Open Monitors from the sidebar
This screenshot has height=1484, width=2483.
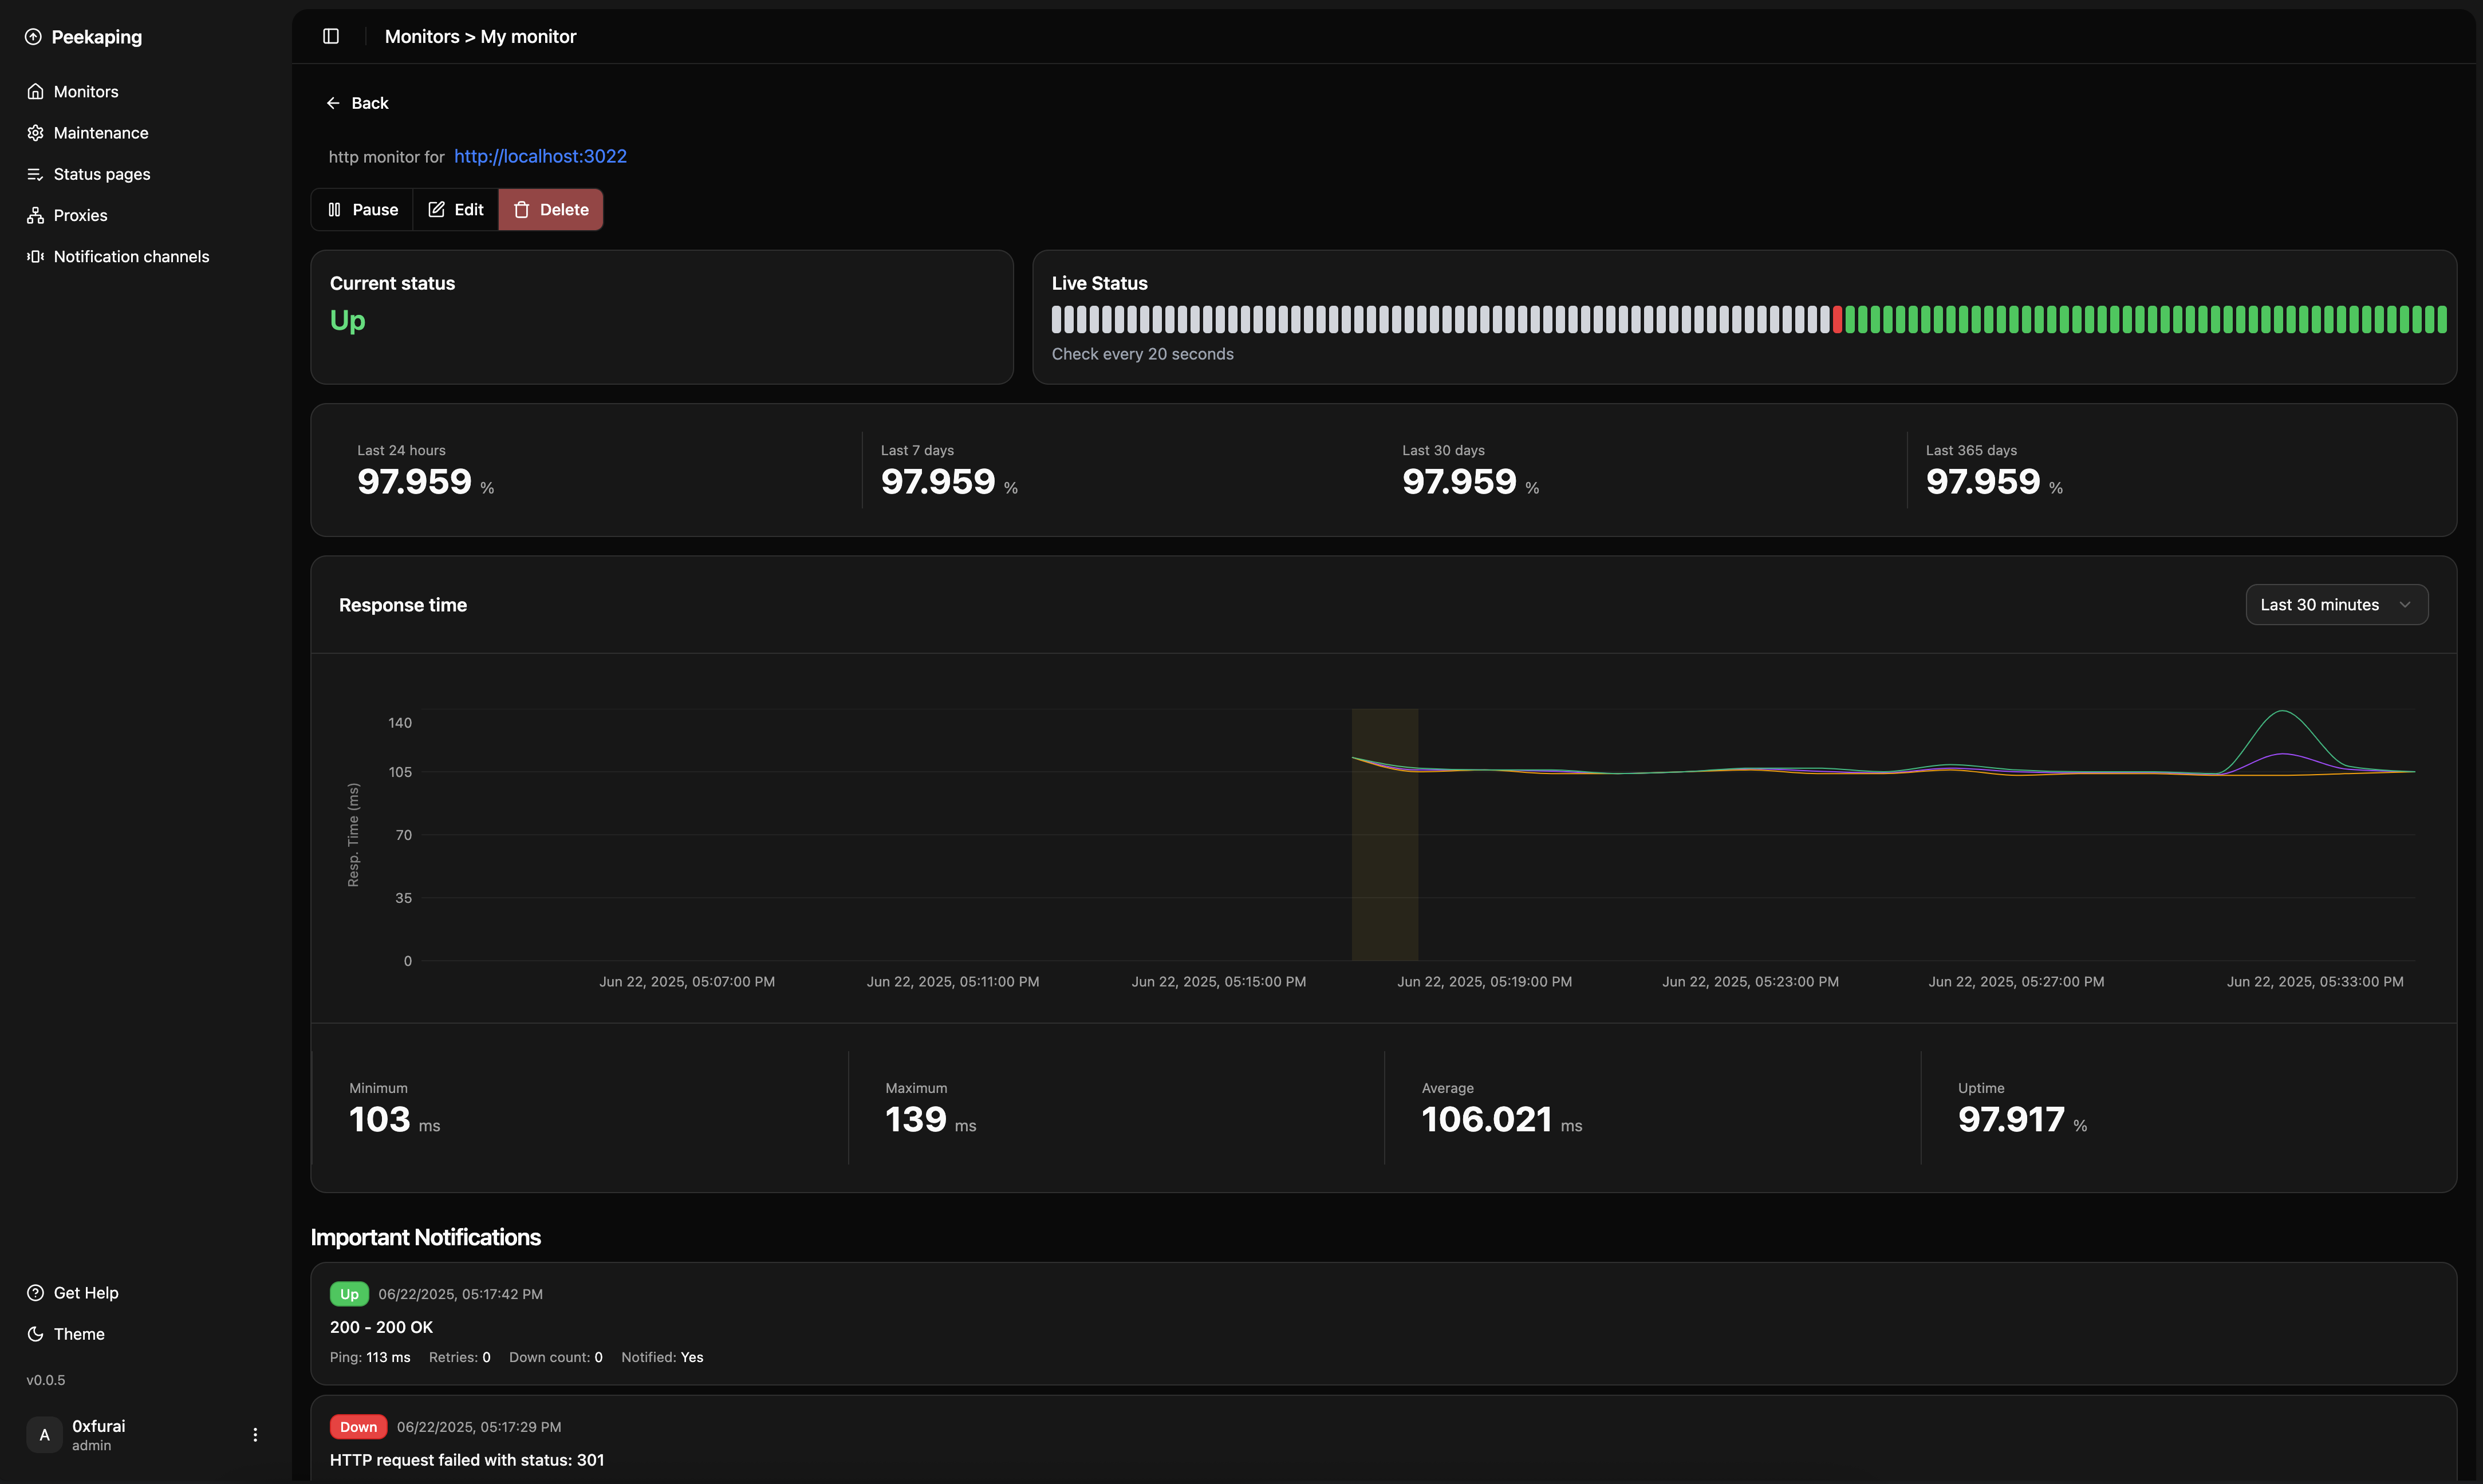click(85, 91)
